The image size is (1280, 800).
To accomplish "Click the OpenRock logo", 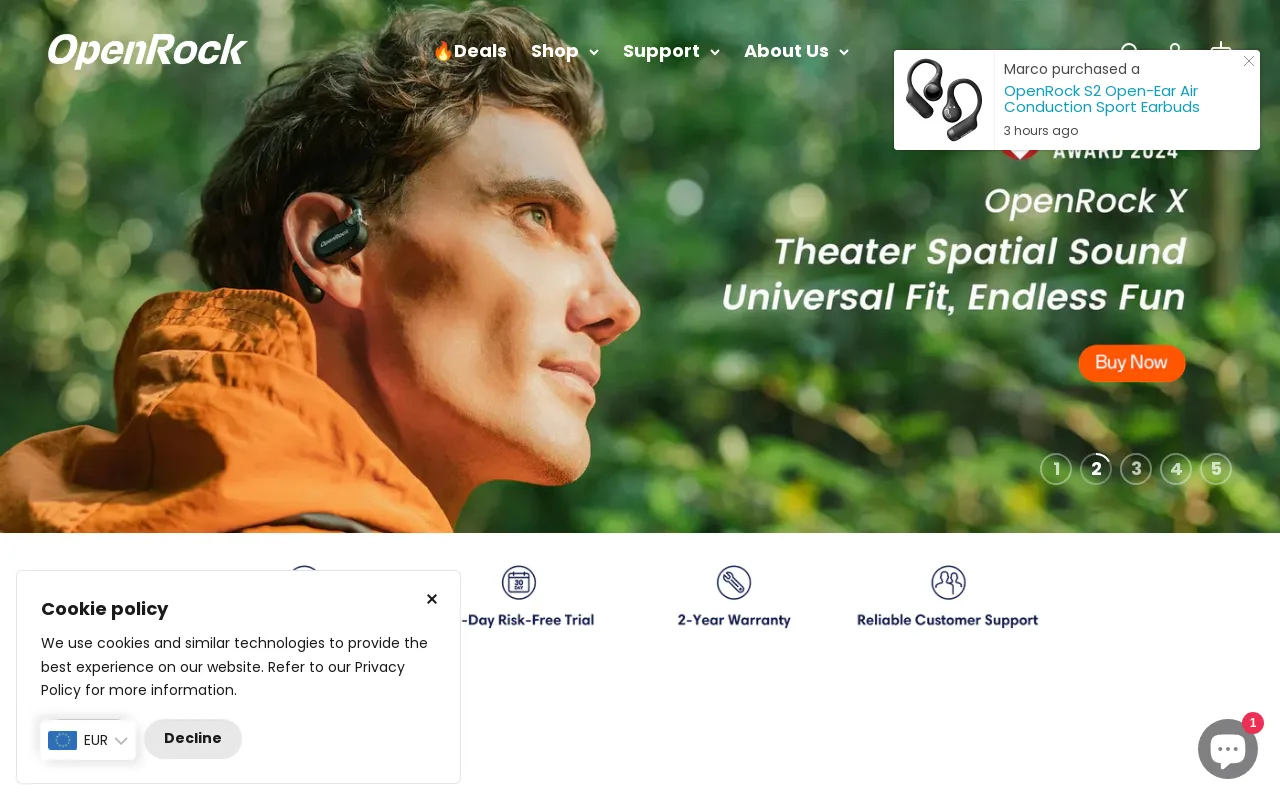I will click(x=146, y=50).
